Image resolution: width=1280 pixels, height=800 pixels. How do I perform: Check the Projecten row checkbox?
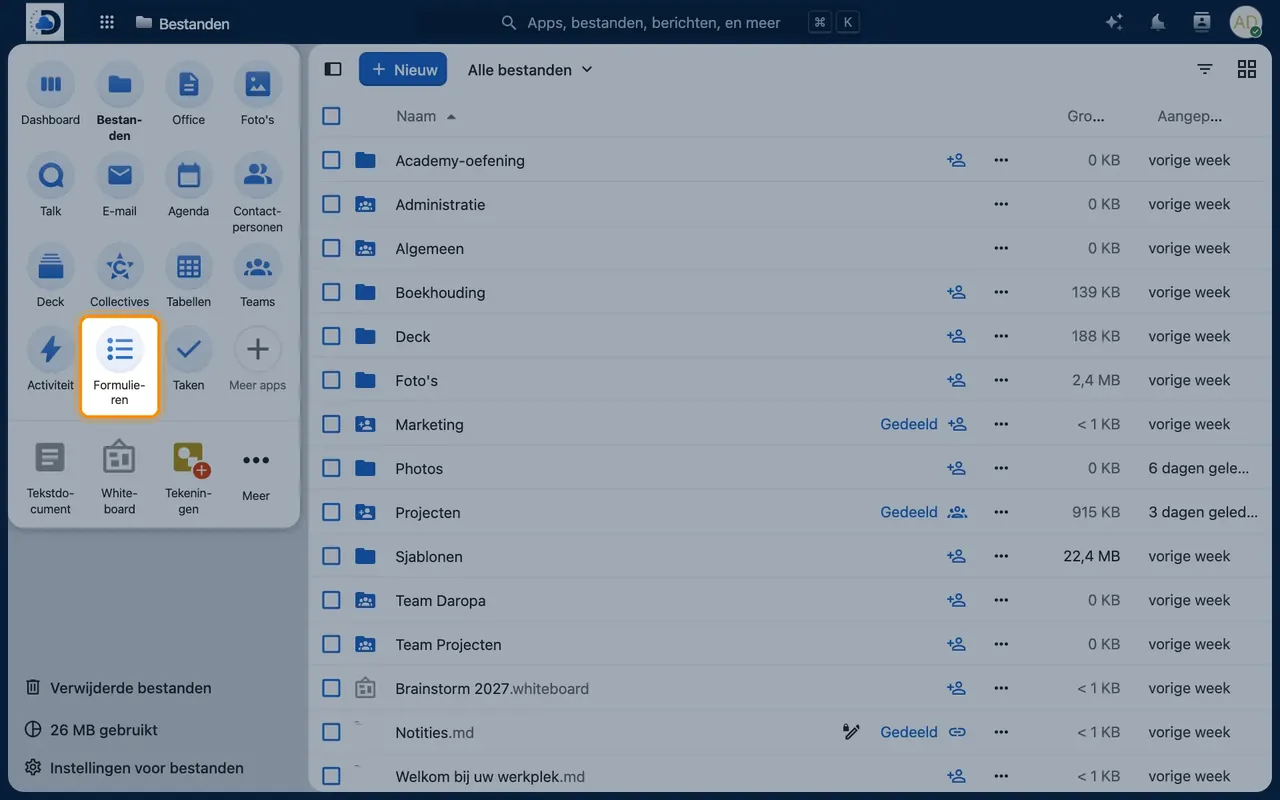331,512
